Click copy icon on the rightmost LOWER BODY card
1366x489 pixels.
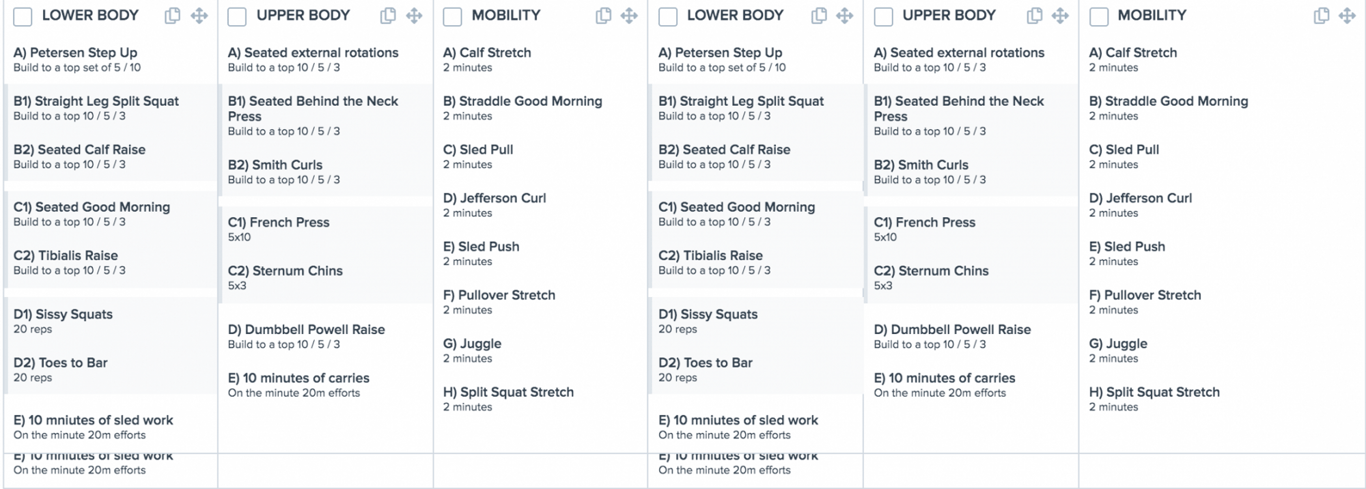tap(819, 16)
